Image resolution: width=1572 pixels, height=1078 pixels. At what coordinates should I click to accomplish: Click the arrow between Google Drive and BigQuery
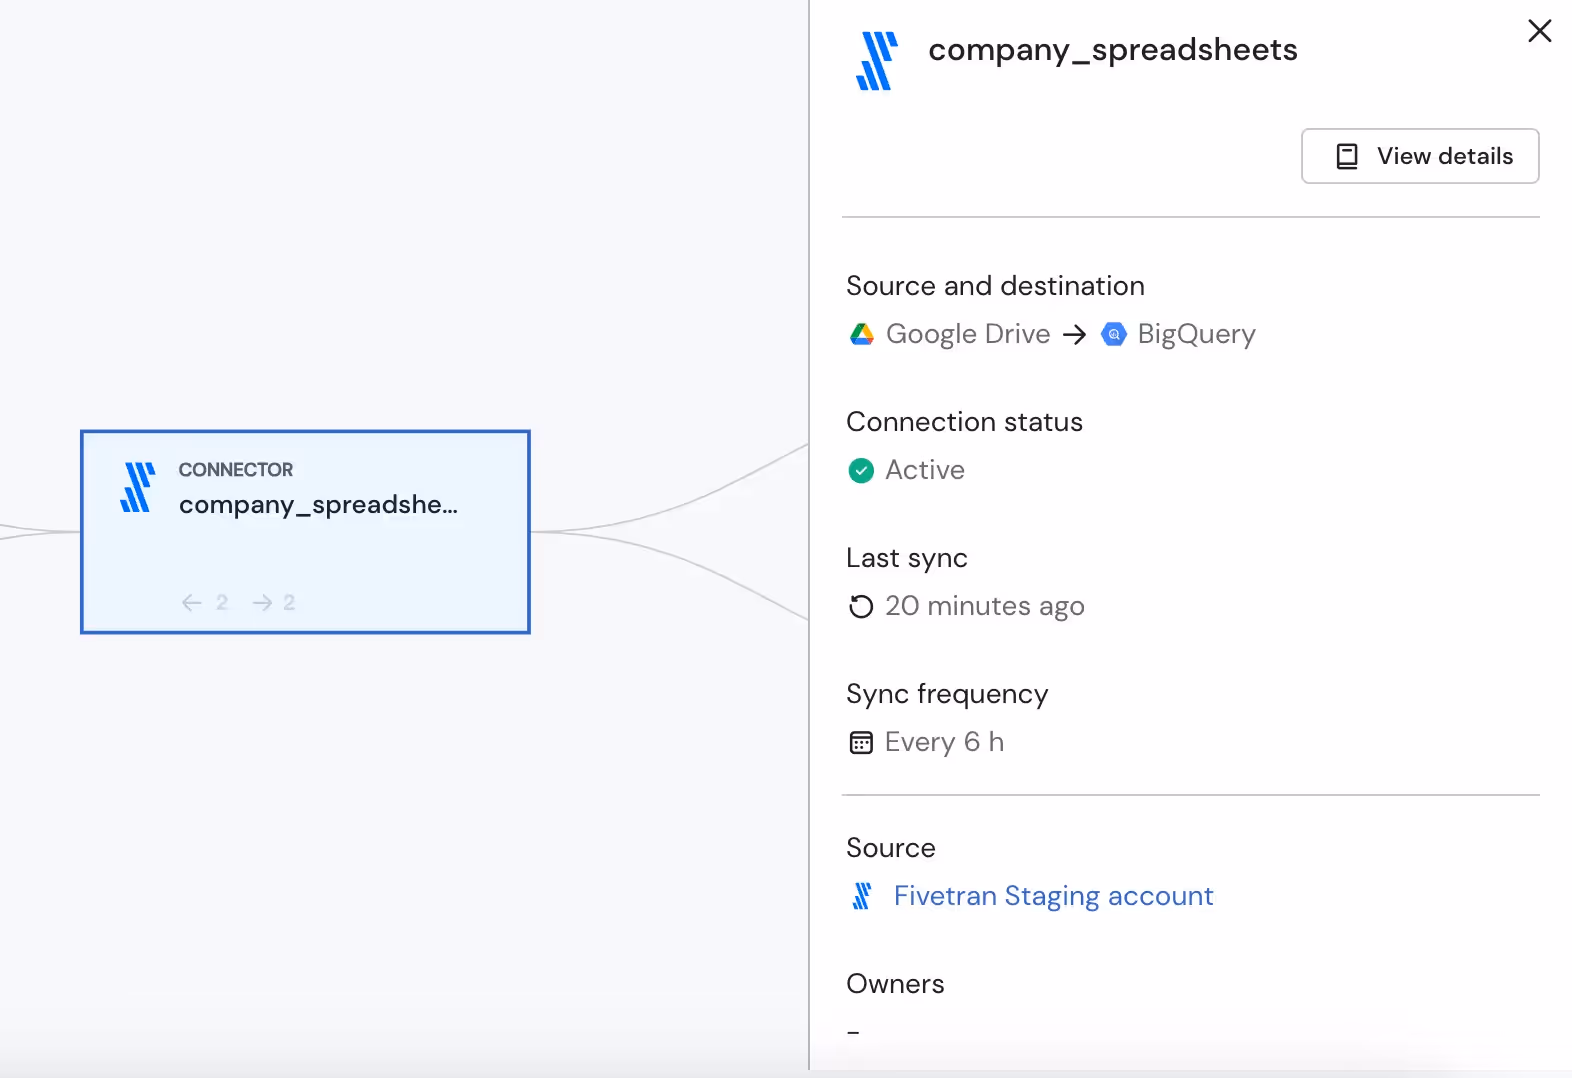[x=1075, y=334]
